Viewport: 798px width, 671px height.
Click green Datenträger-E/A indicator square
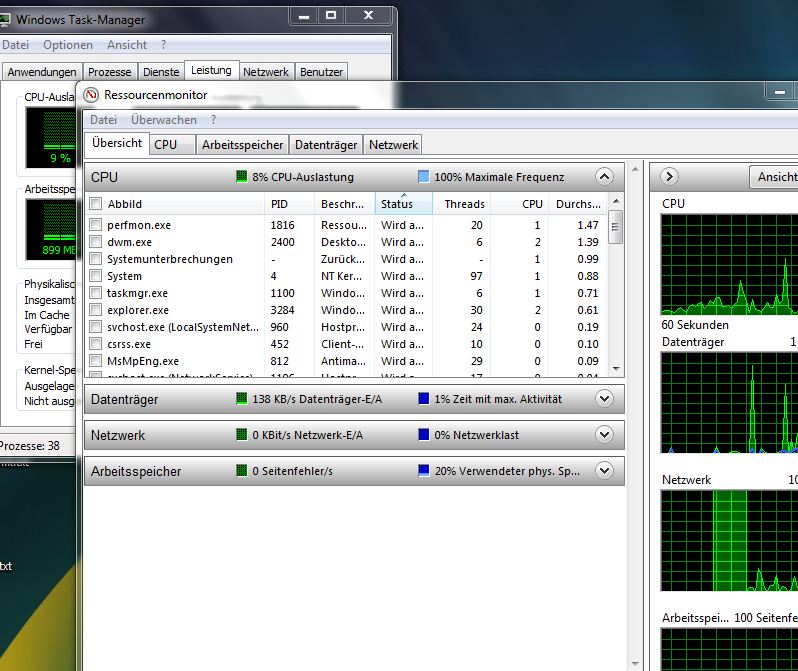click(241, 399)
